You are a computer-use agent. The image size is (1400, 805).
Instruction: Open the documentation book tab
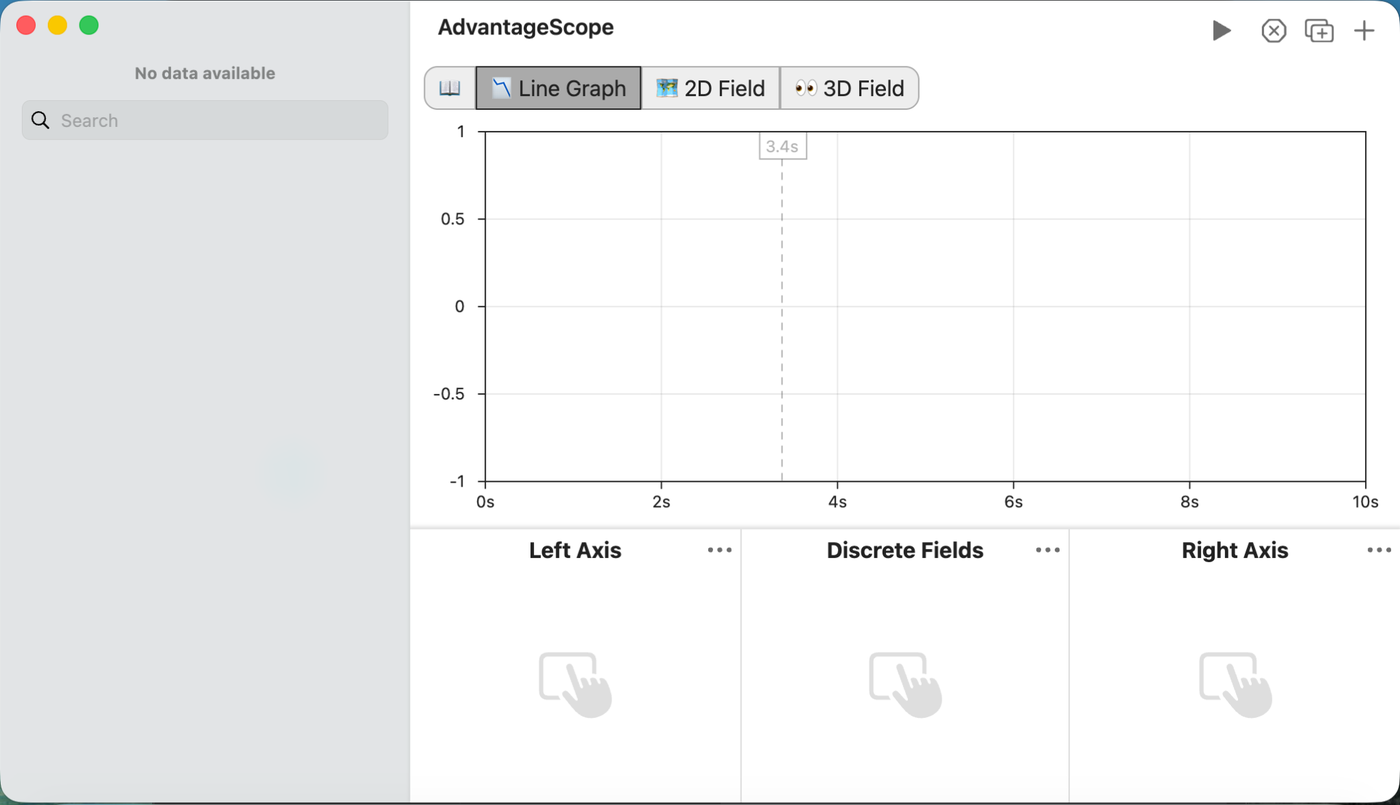(450, 88)
